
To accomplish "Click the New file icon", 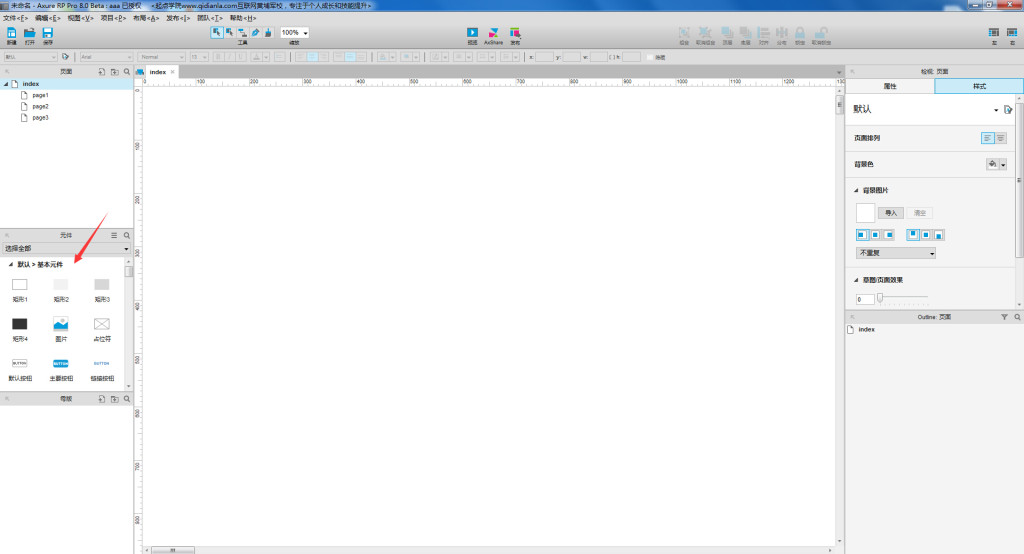I will 11,33.
